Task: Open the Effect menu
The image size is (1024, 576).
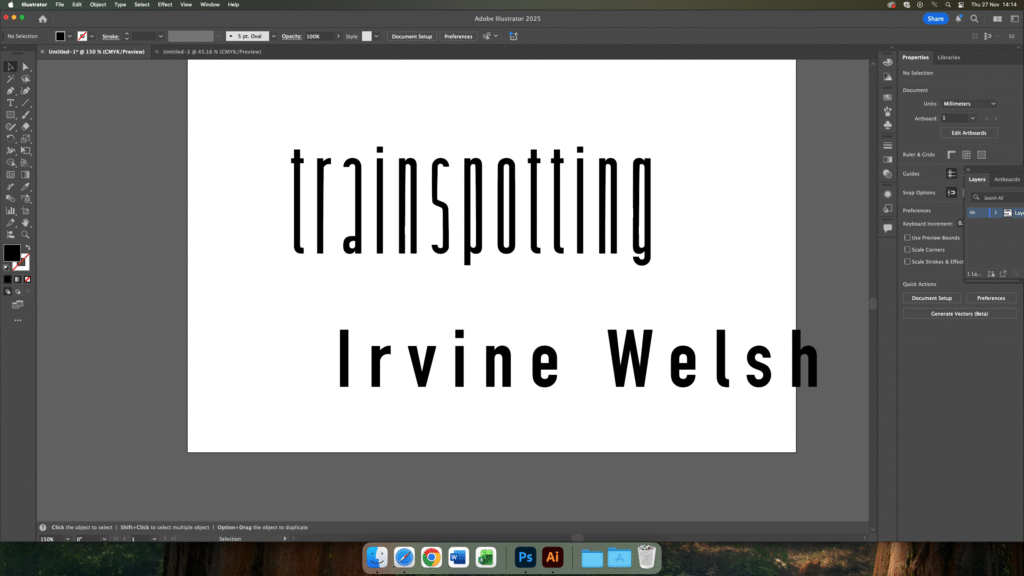Action: coord(165,5)
